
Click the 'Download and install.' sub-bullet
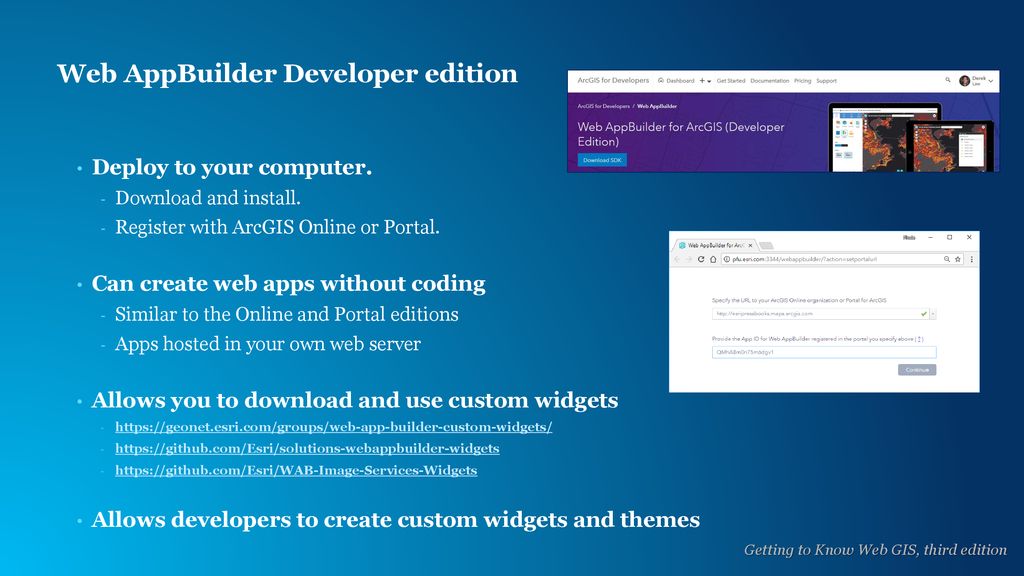[x=208, y=198]
